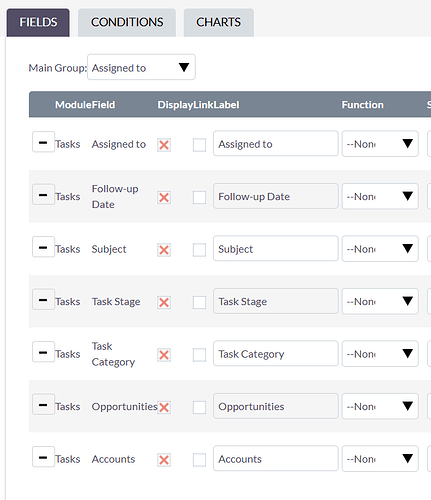Click the minus button for Subject row
Image resolution: width=431 pixels, height=500 pixels.
pos(43,247)
